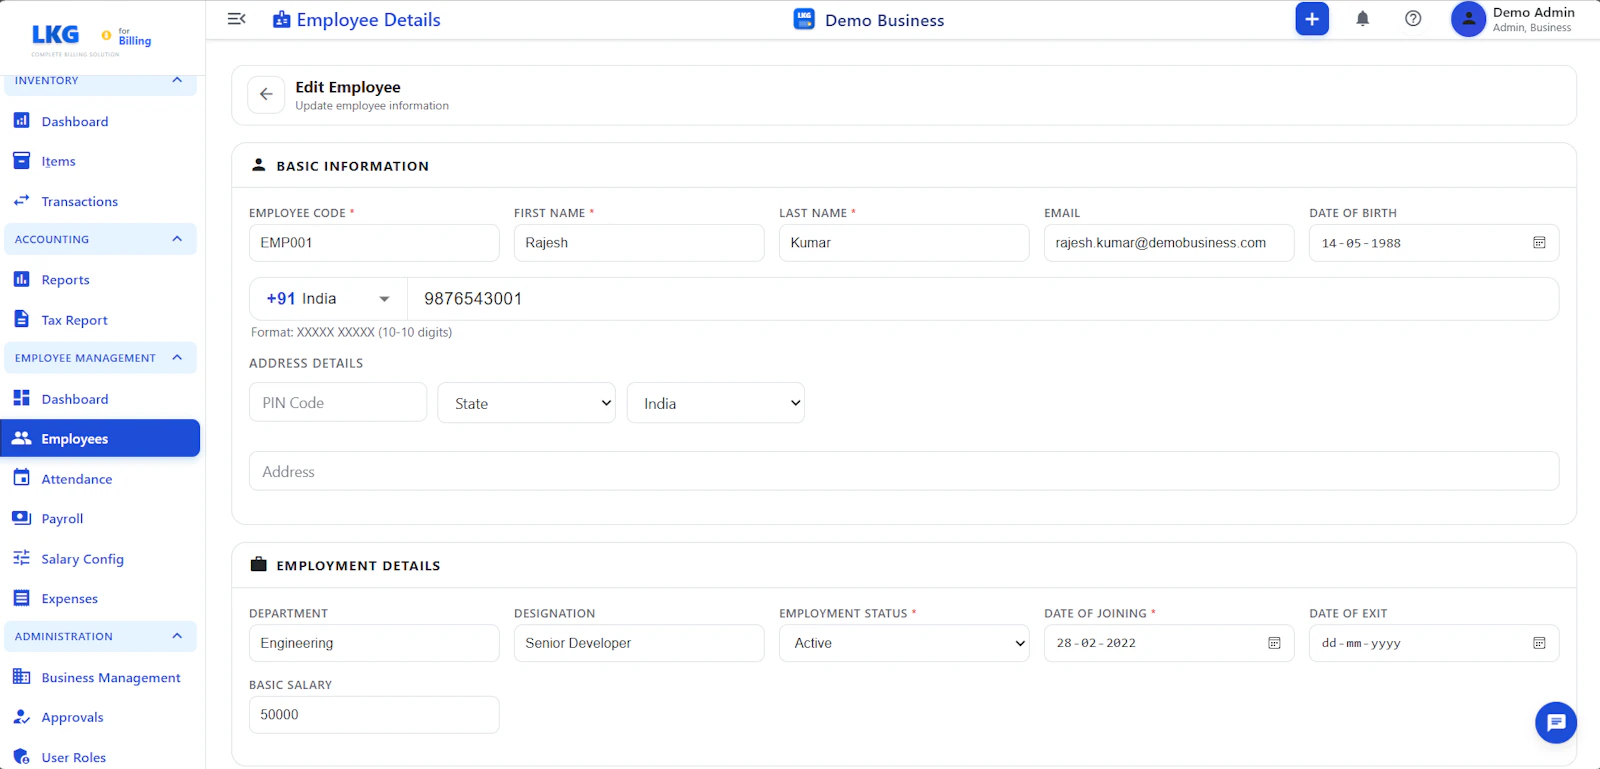
Task: Collapse Employee Management section
Action: 177,357
